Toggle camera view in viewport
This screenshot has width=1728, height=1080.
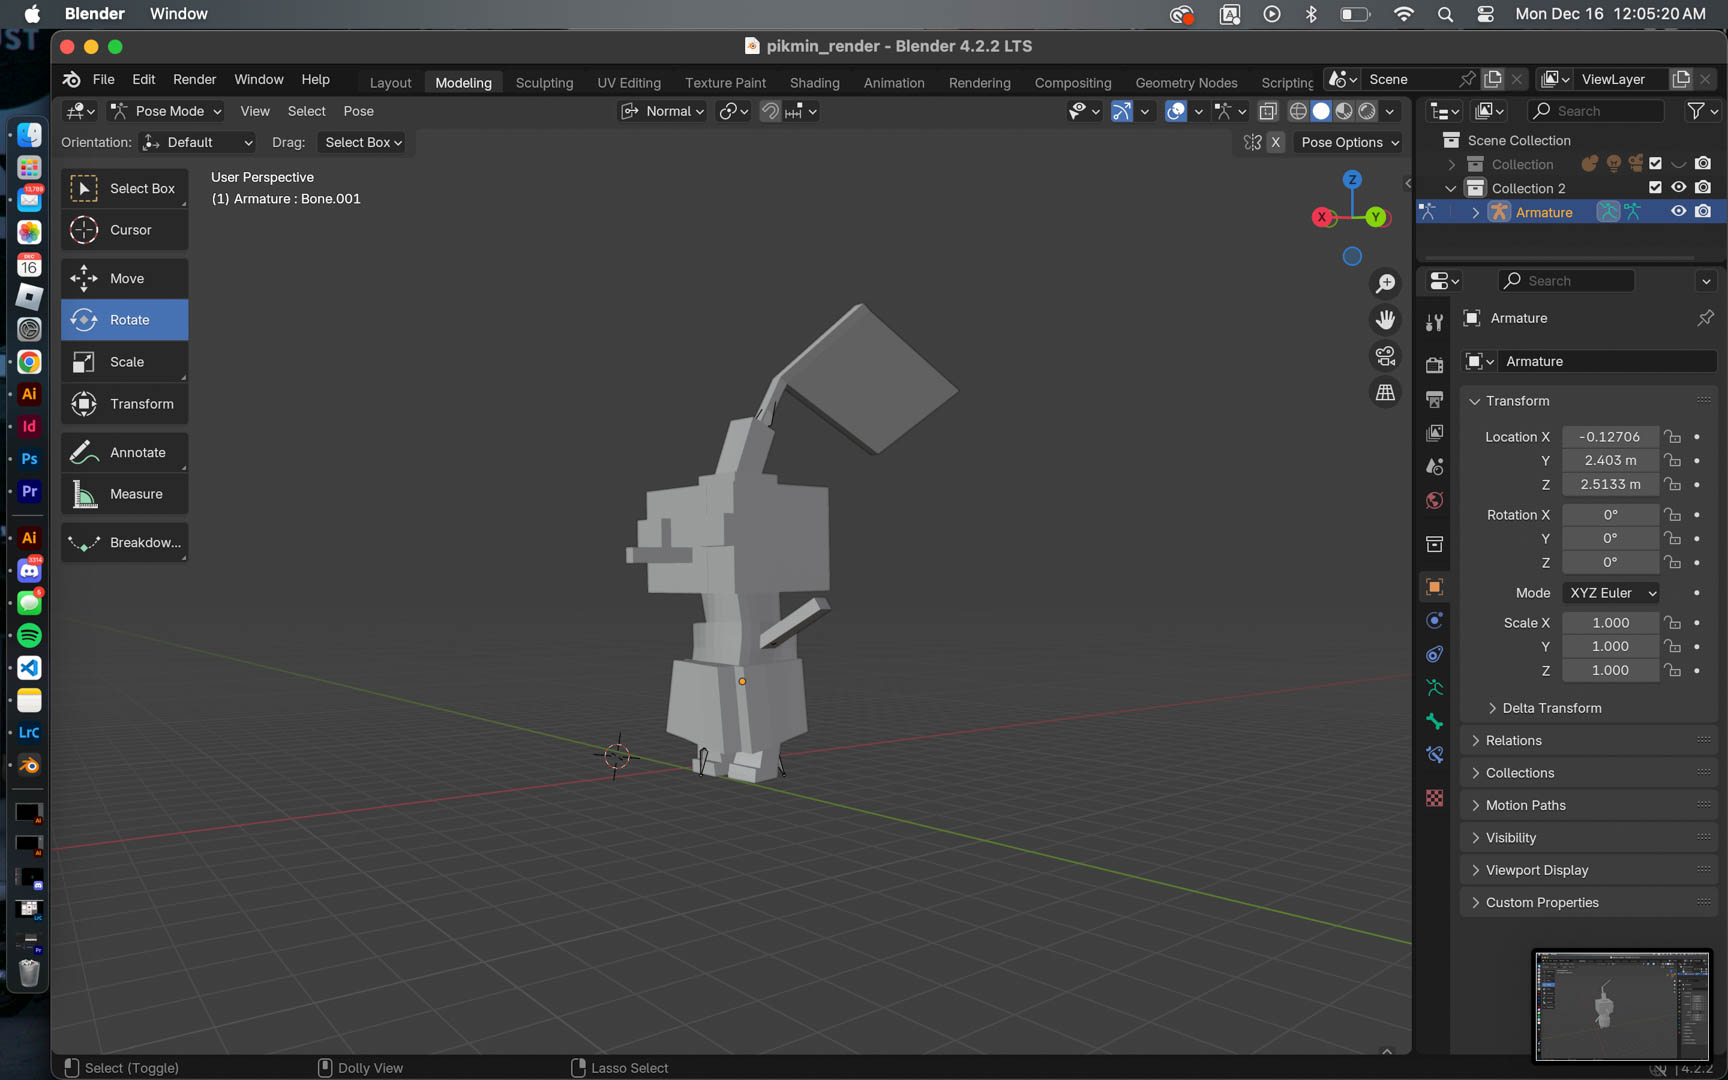point(1385,356)
